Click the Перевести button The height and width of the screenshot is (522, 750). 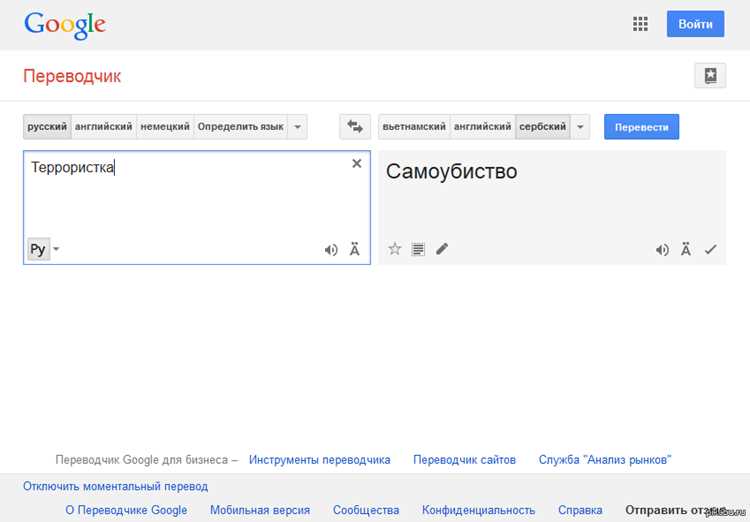(x=641, y=127)
